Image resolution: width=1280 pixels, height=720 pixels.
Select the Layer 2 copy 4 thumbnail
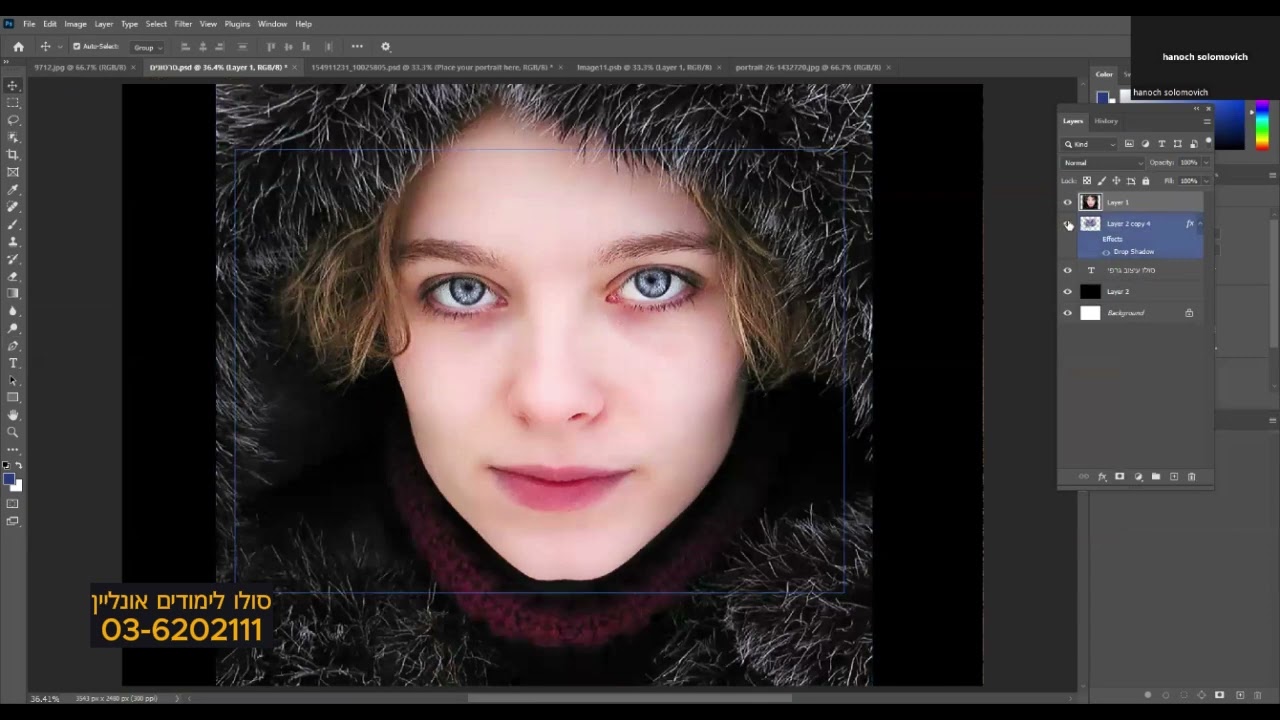pos(1090,224)
